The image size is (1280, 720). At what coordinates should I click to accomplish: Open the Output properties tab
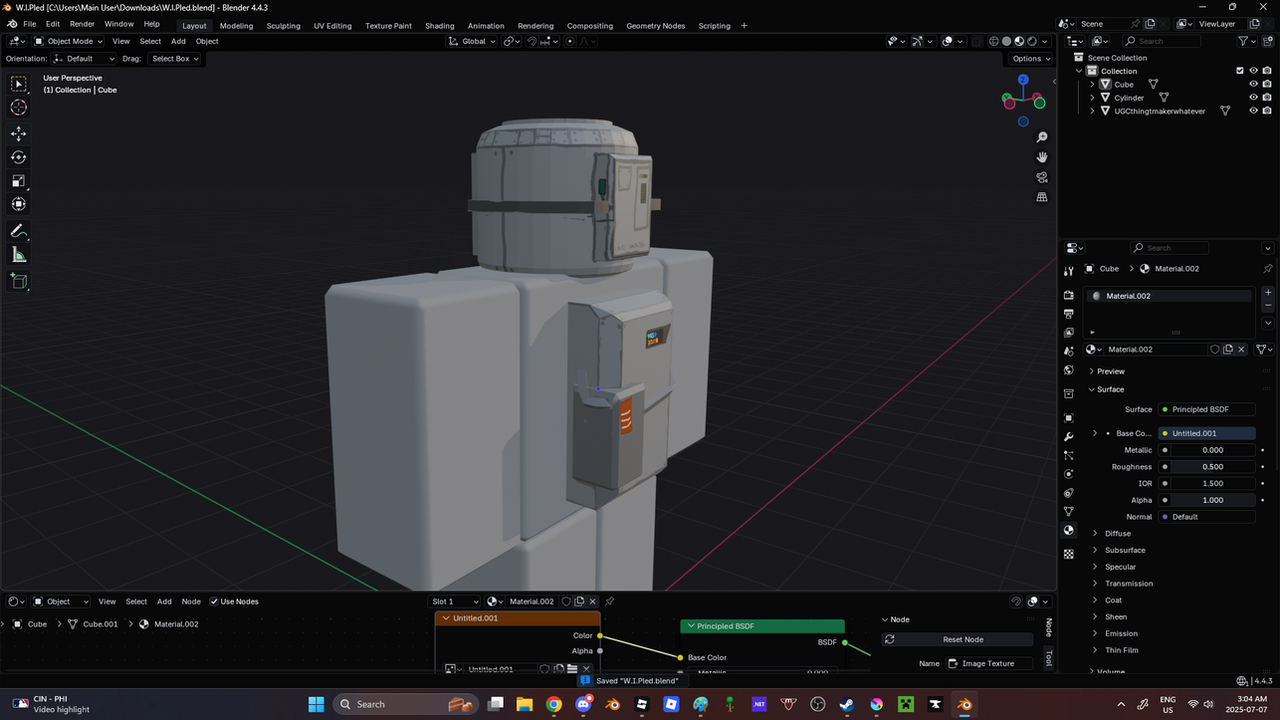1069,314
